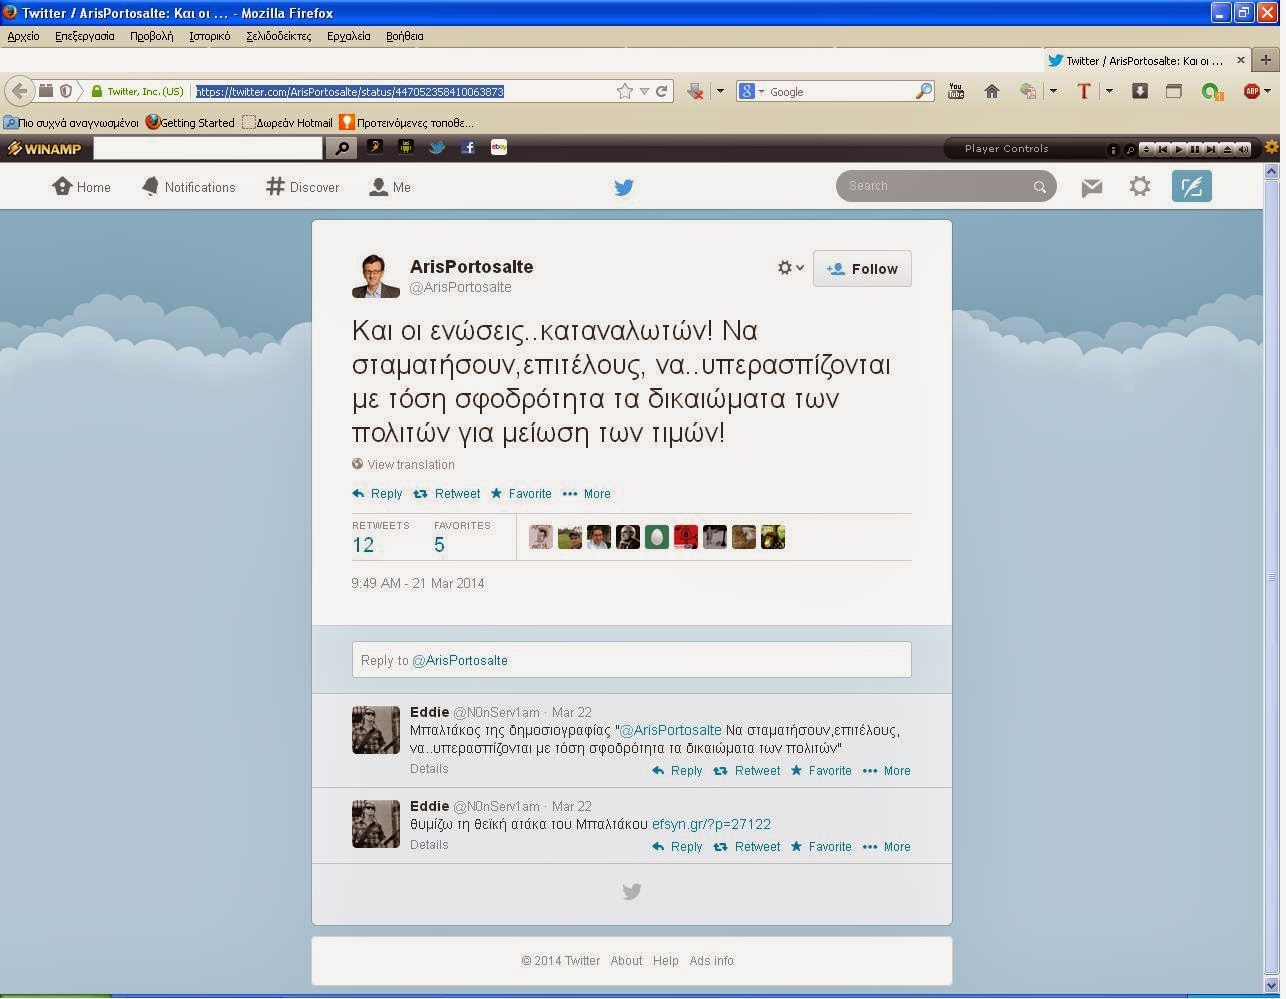Image resolution: width=1286 pixels, height=999 pixels.
Task: Open More on Eddie's first reply
Action: (887, 771)
